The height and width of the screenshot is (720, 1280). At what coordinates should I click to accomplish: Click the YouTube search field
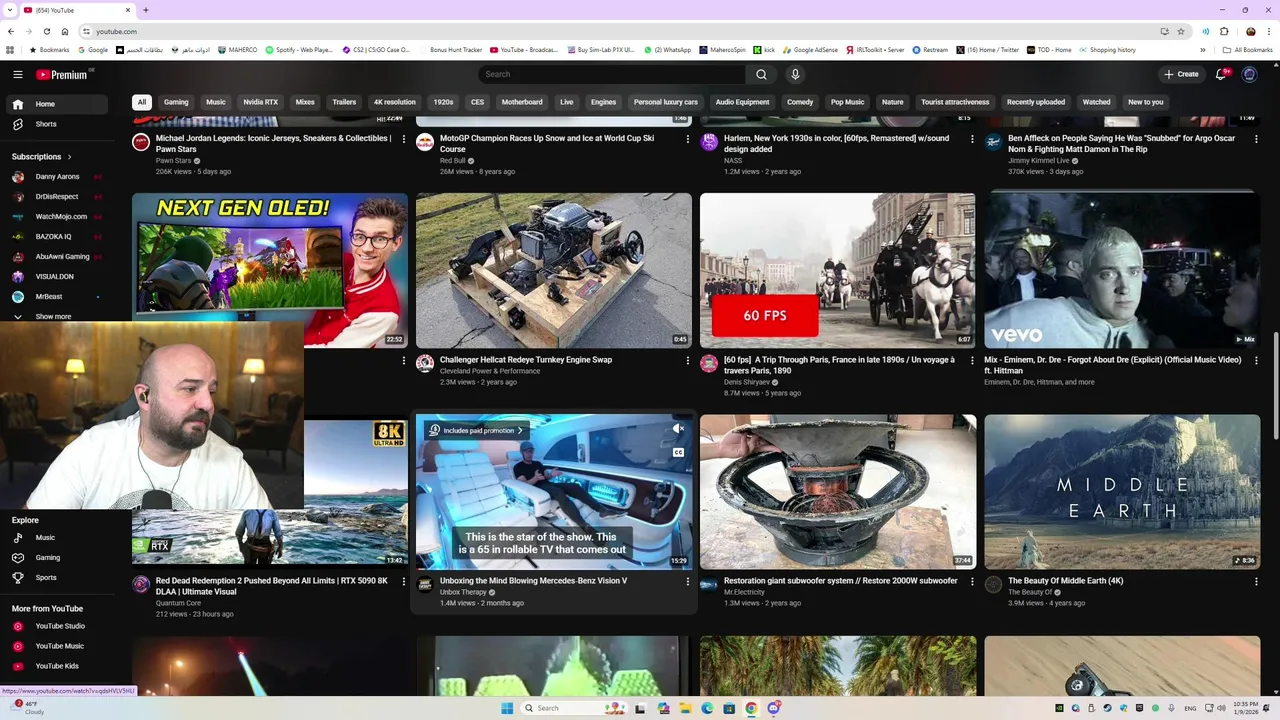tap(611, 74)
